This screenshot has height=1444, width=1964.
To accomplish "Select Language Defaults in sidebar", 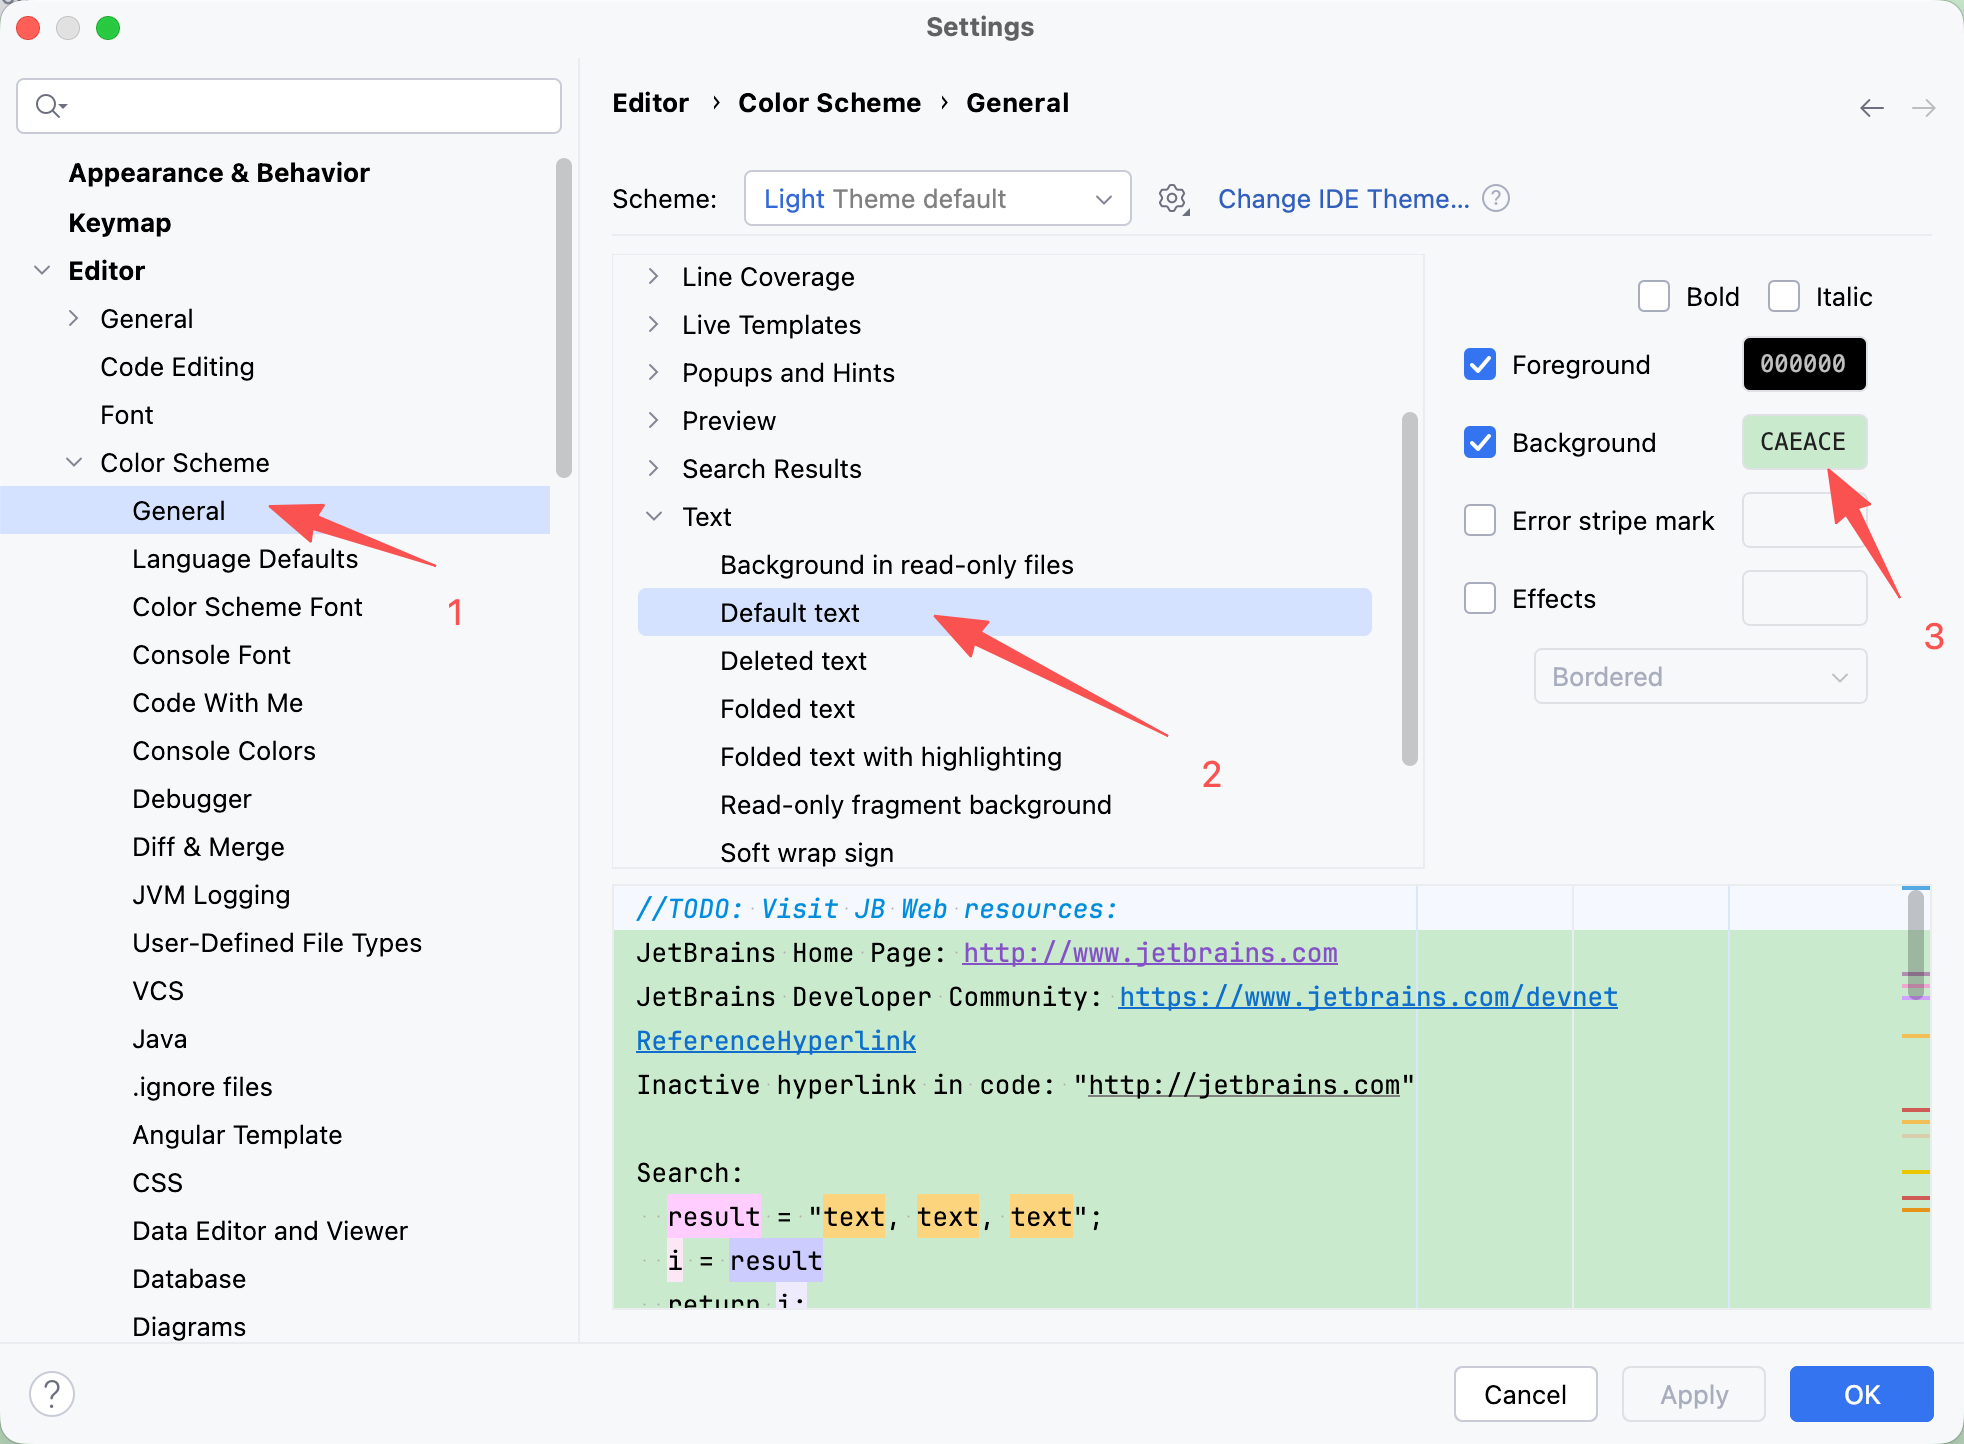I will pyautogui.click(x=245, y=558).
